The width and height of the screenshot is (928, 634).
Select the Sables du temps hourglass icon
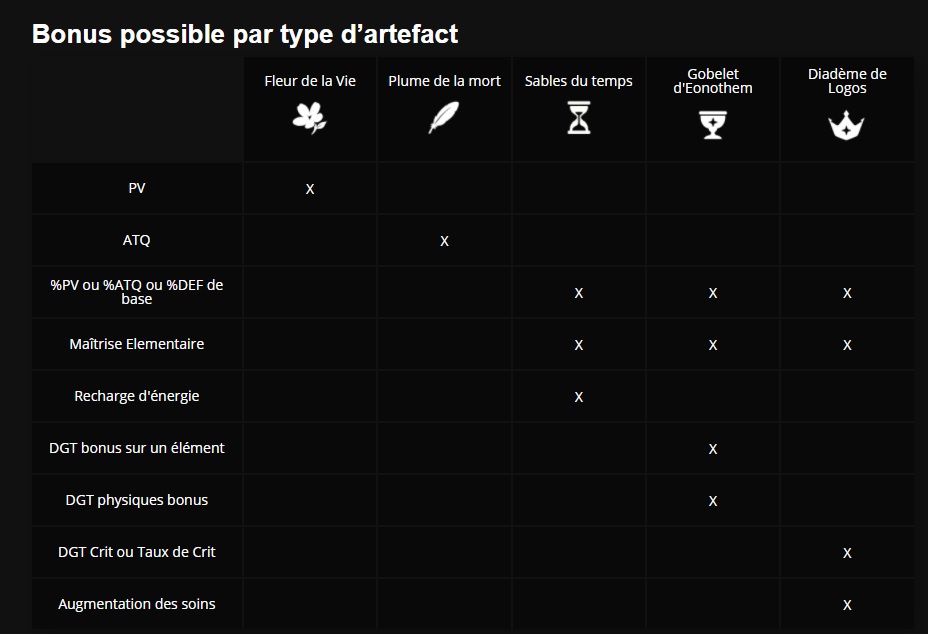tap(578, 117)
